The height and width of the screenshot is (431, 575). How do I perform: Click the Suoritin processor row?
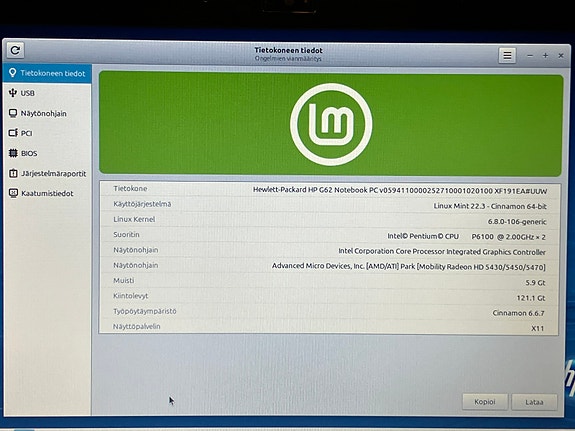(330, 235)
